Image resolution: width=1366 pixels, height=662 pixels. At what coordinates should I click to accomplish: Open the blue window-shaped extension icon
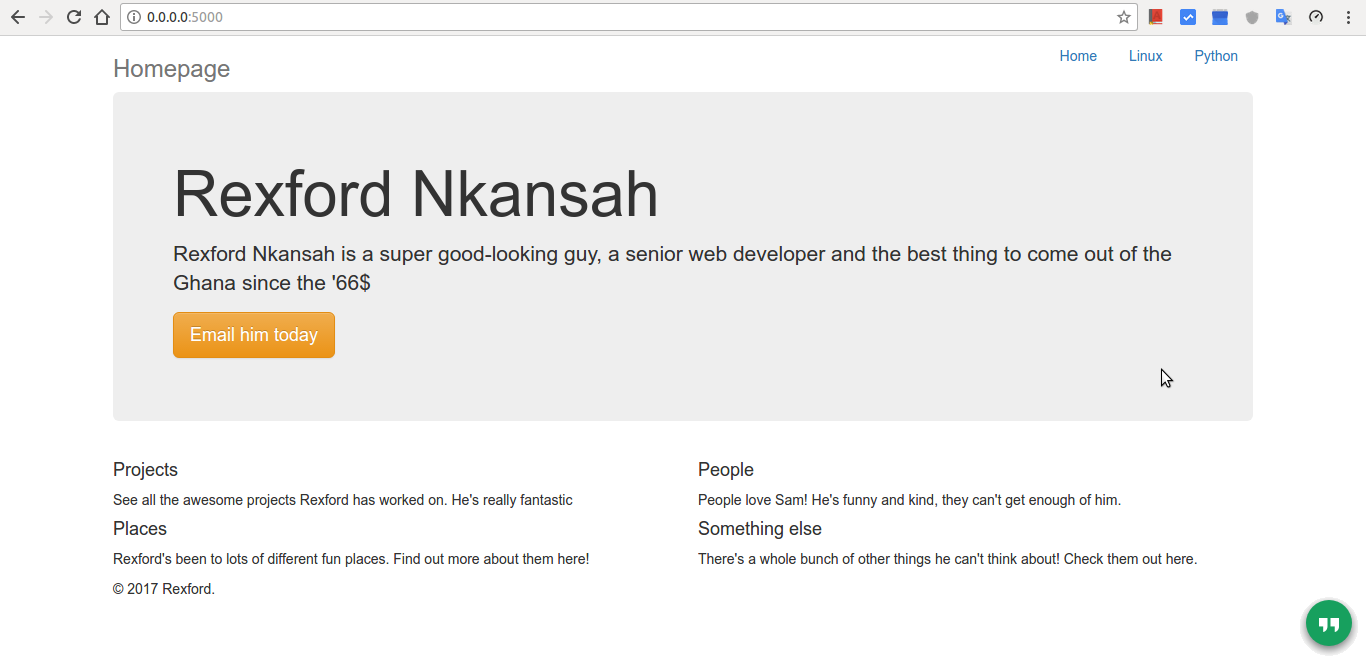1220,17
